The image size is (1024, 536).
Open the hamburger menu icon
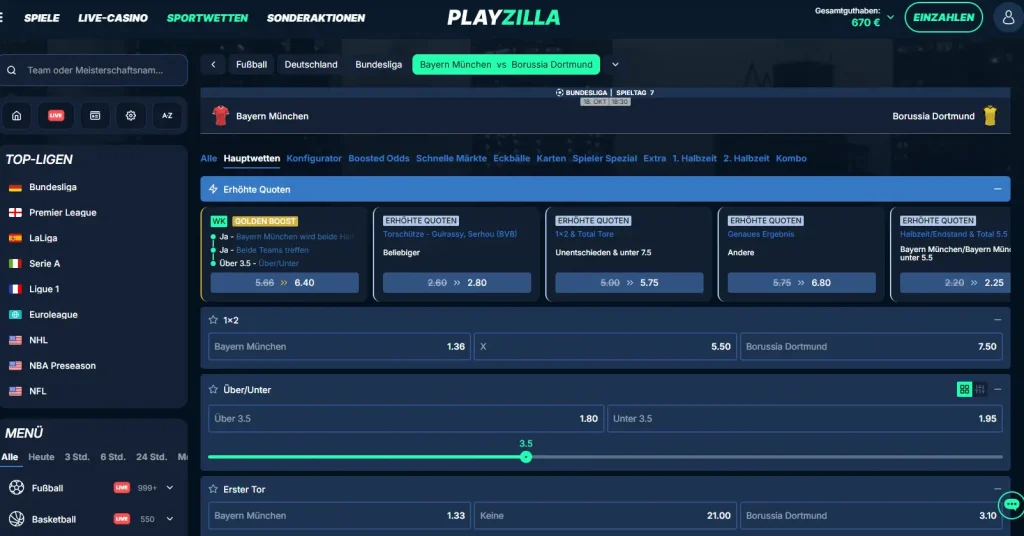(x=2, y=18)
